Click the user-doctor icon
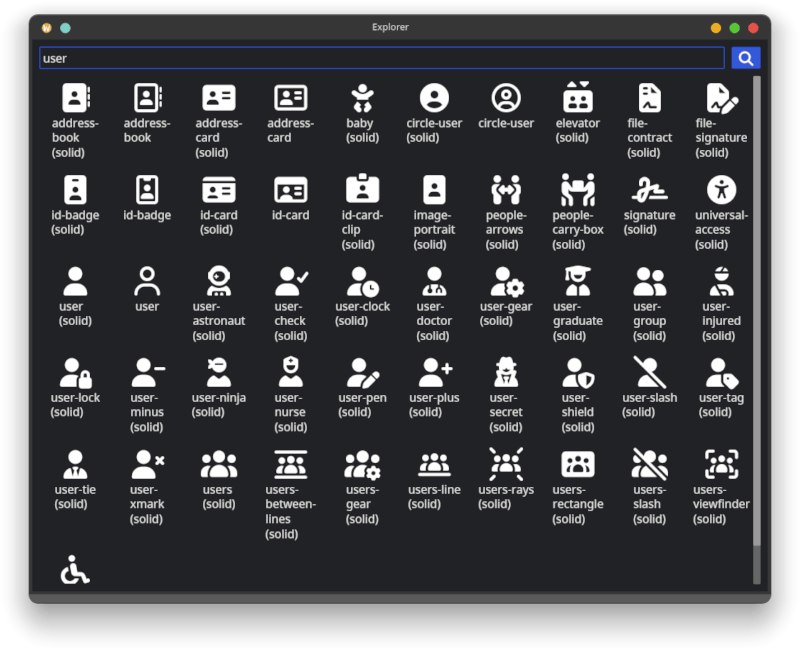The height and width of the screenshot is (651, 800). pos(434,282)
